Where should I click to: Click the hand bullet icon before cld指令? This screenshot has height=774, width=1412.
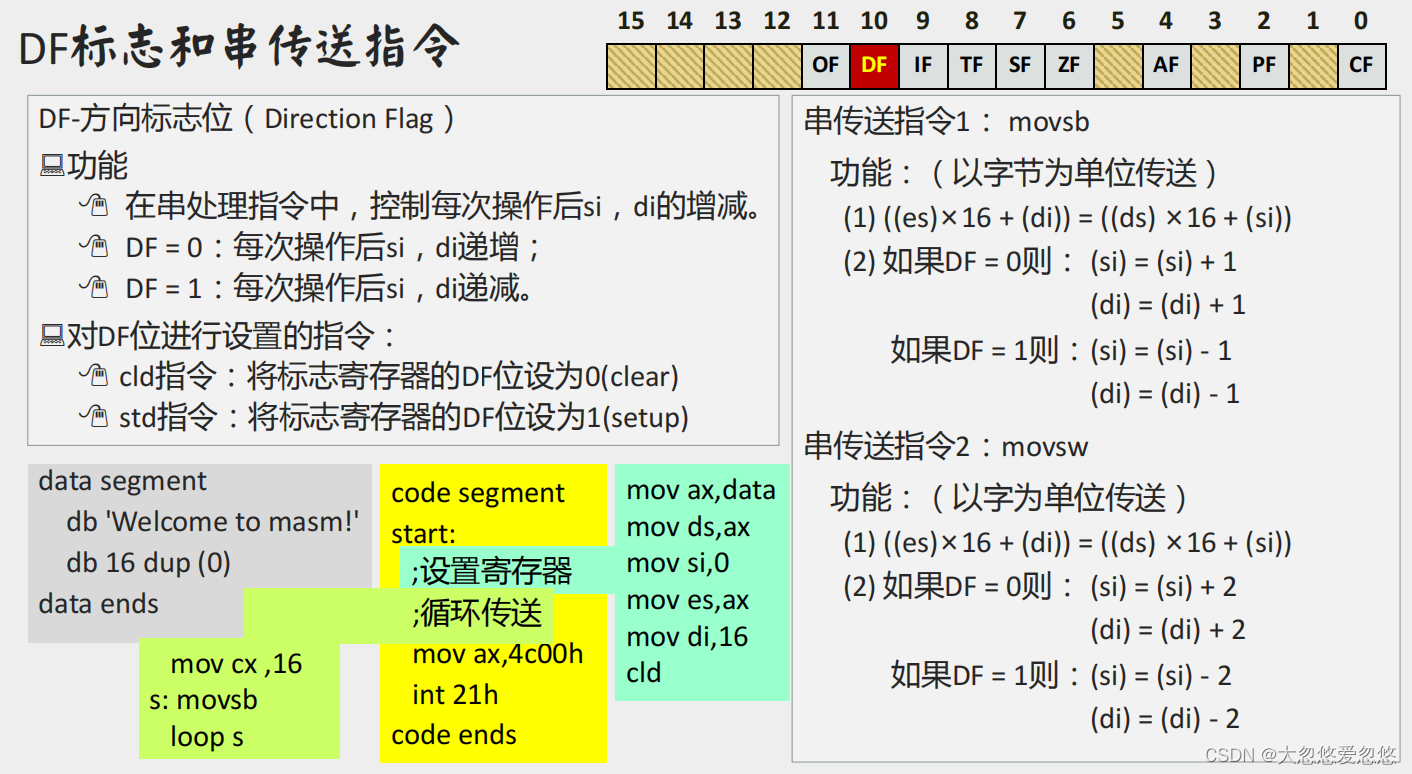[x=93, y=377]
